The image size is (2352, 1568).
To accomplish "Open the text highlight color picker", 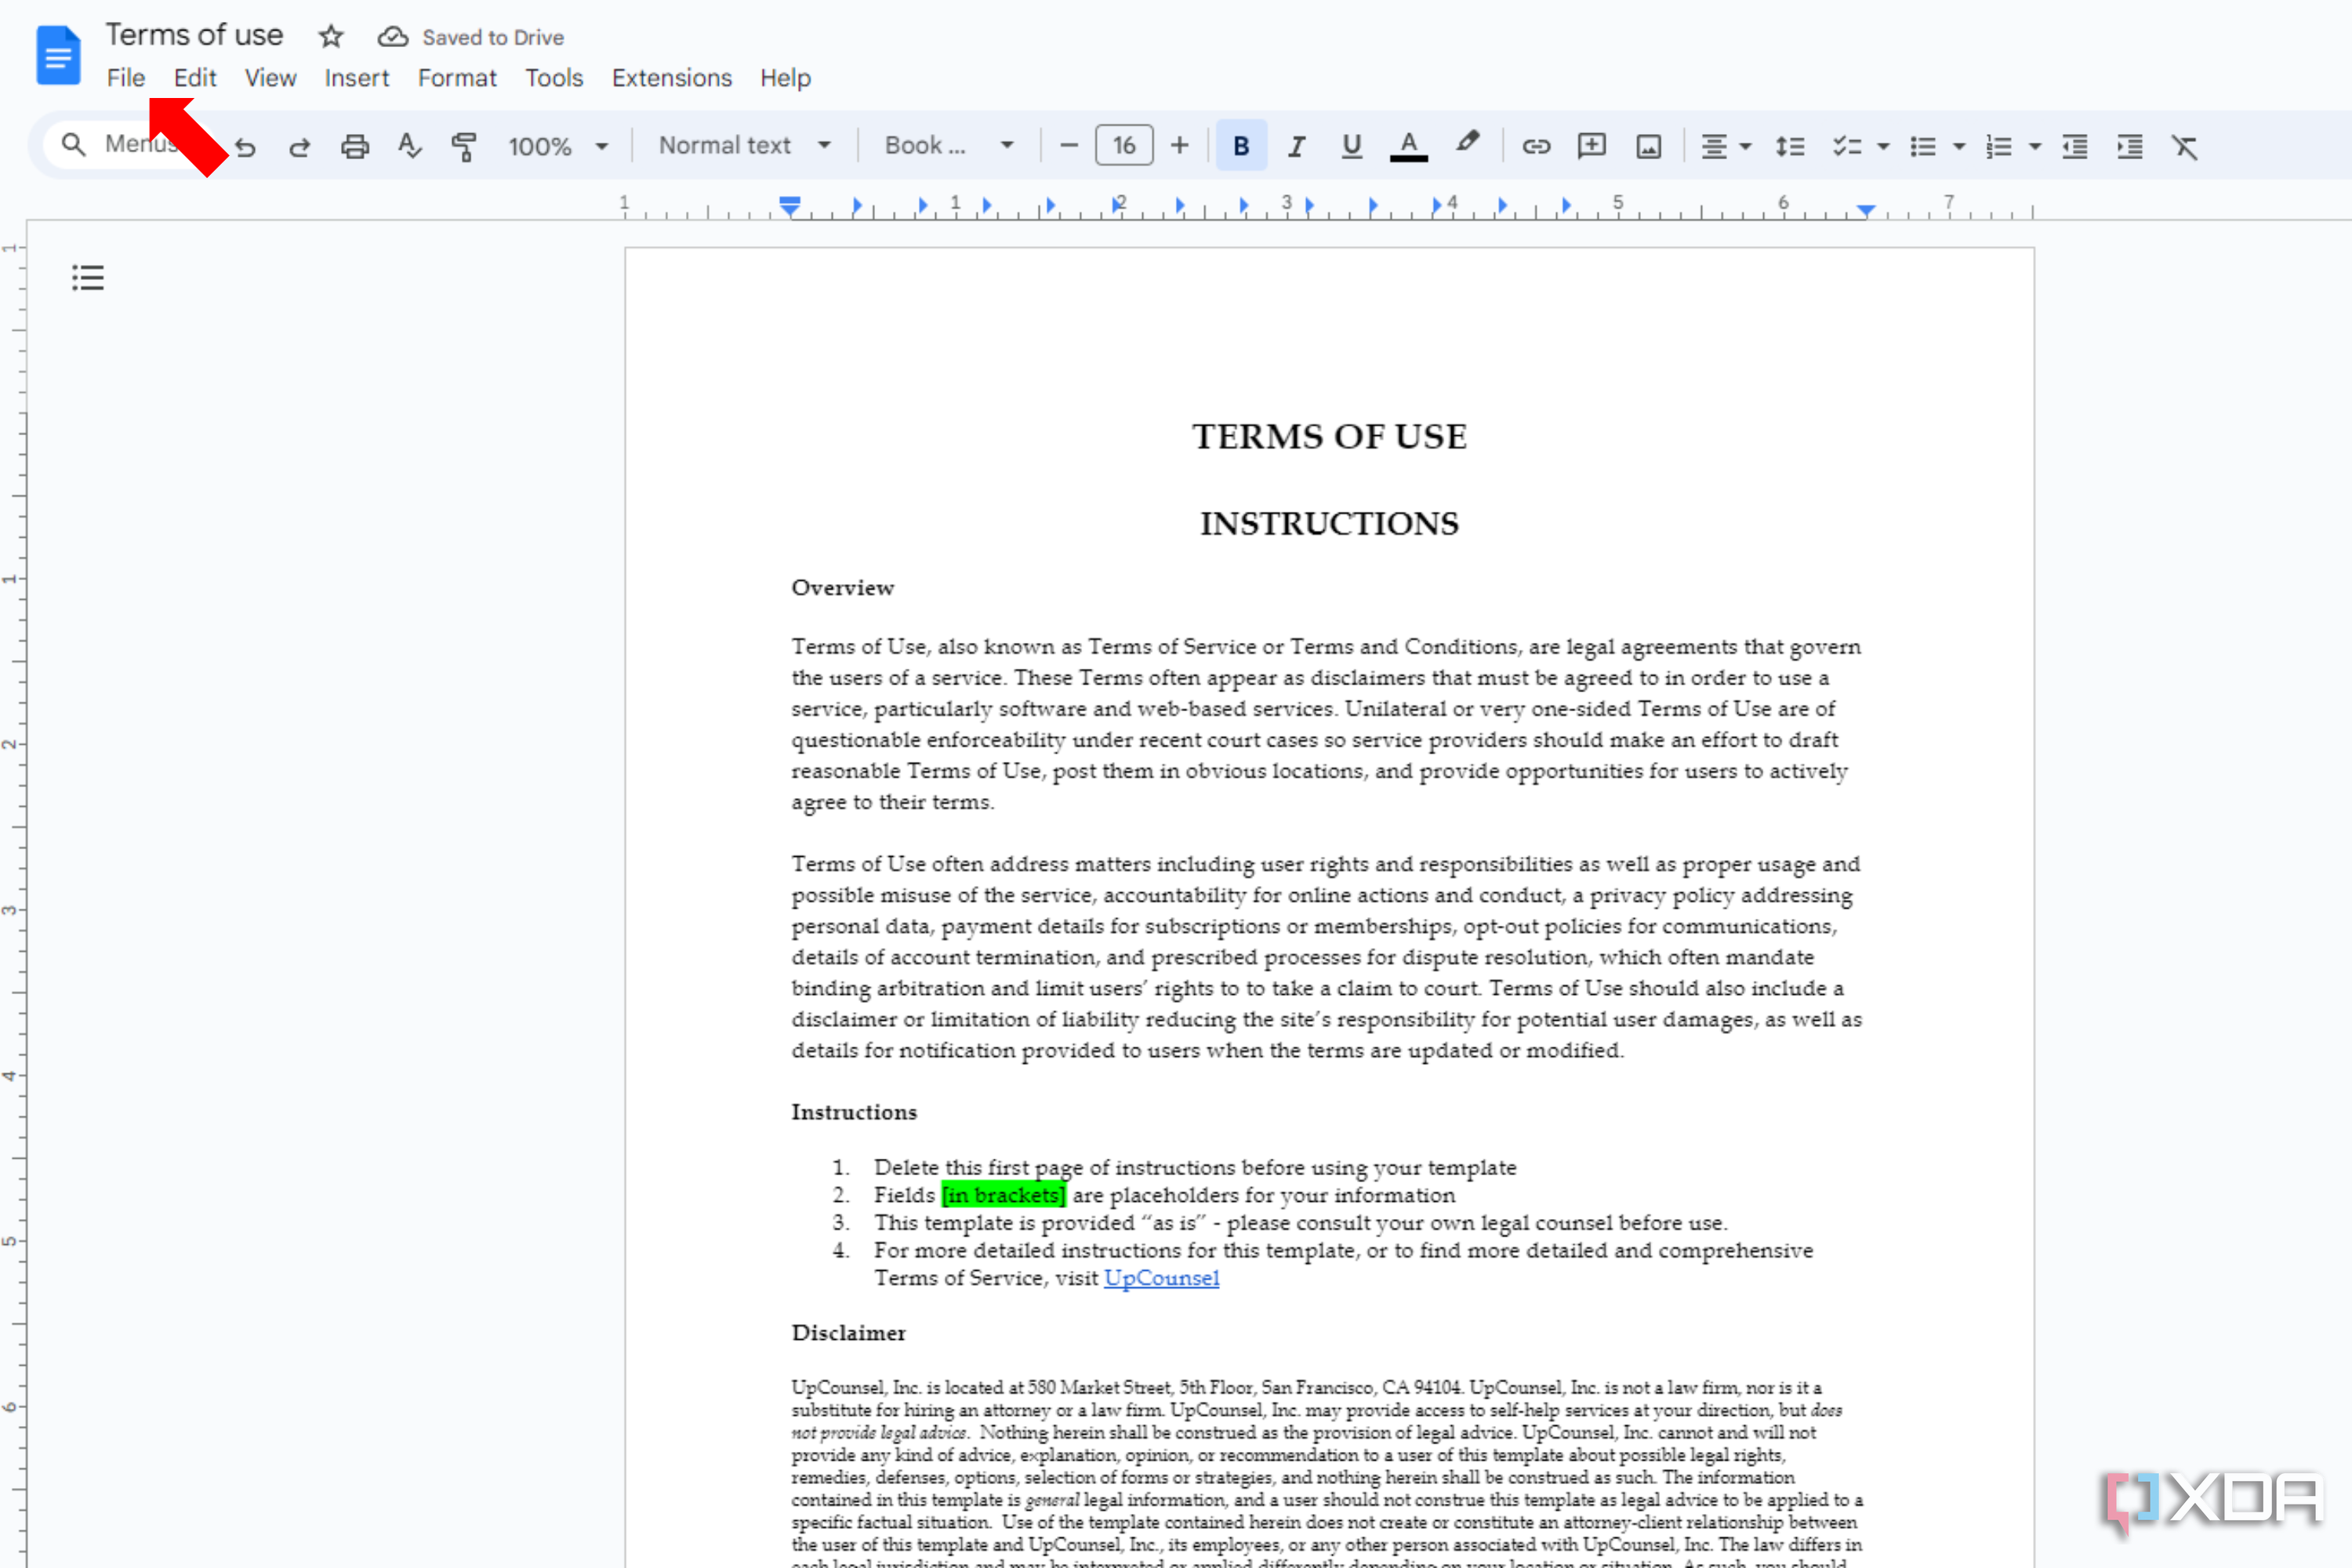I will [x=1466, y=146].
